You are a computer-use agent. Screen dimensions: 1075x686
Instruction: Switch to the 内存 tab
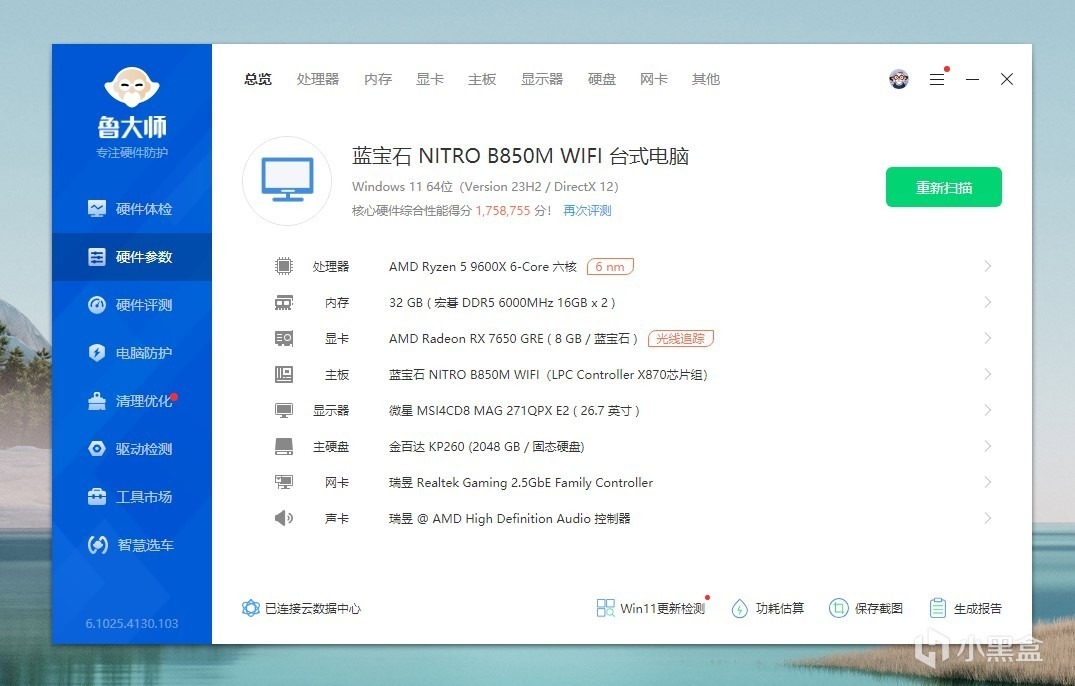point(378,79)
